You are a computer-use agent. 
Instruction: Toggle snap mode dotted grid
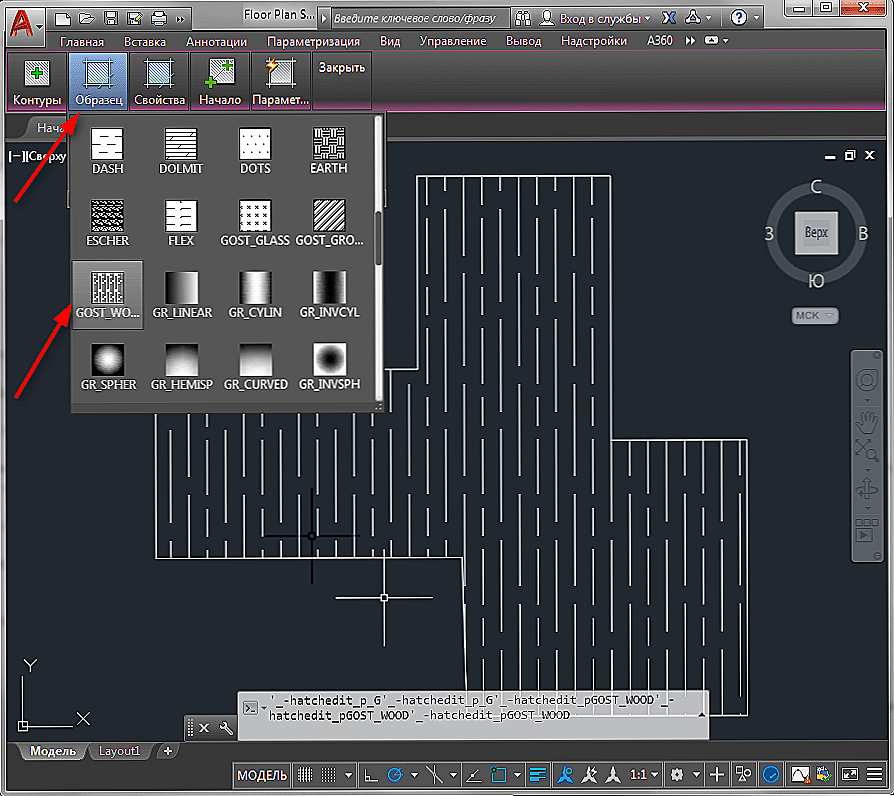pos(329,775)
